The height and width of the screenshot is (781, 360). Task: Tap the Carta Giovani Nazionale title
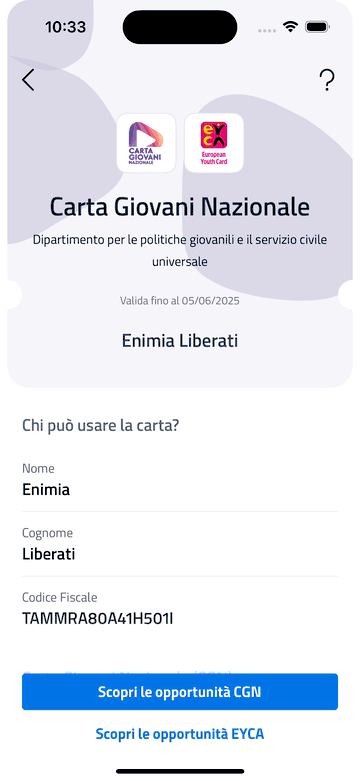[x=180, y=207]
